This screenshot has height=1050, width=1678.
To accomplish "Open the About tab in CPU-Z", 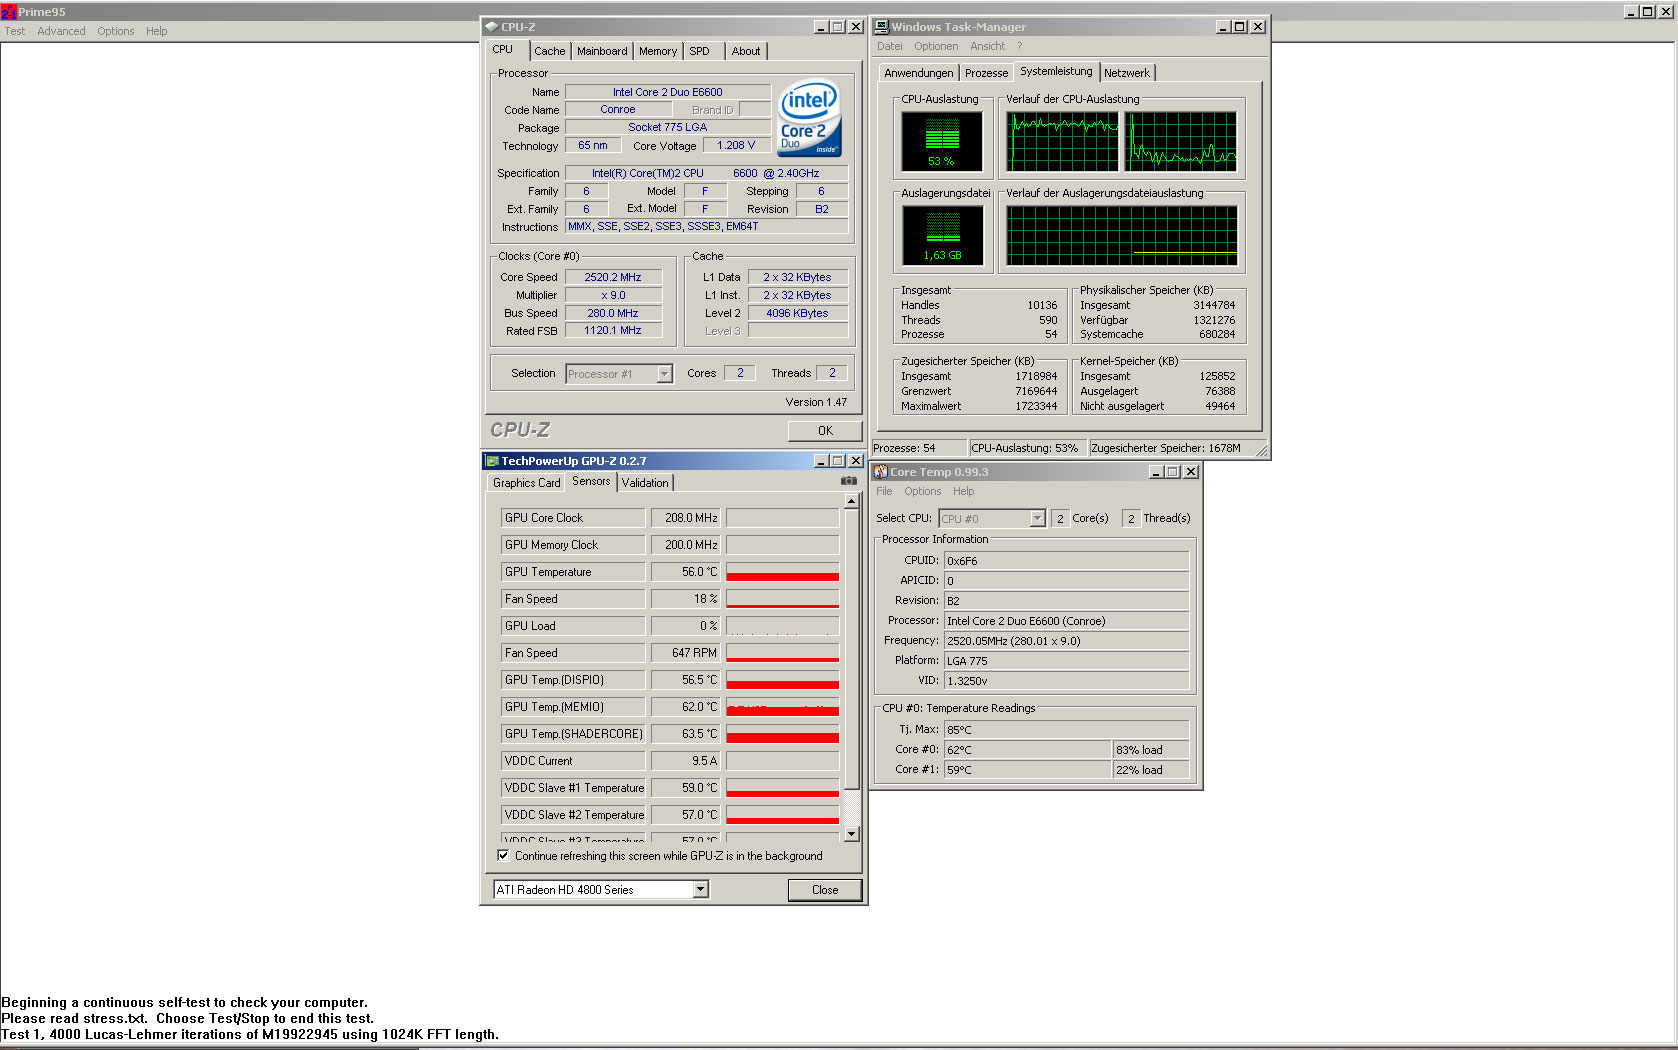I will (x=746, y=51).
